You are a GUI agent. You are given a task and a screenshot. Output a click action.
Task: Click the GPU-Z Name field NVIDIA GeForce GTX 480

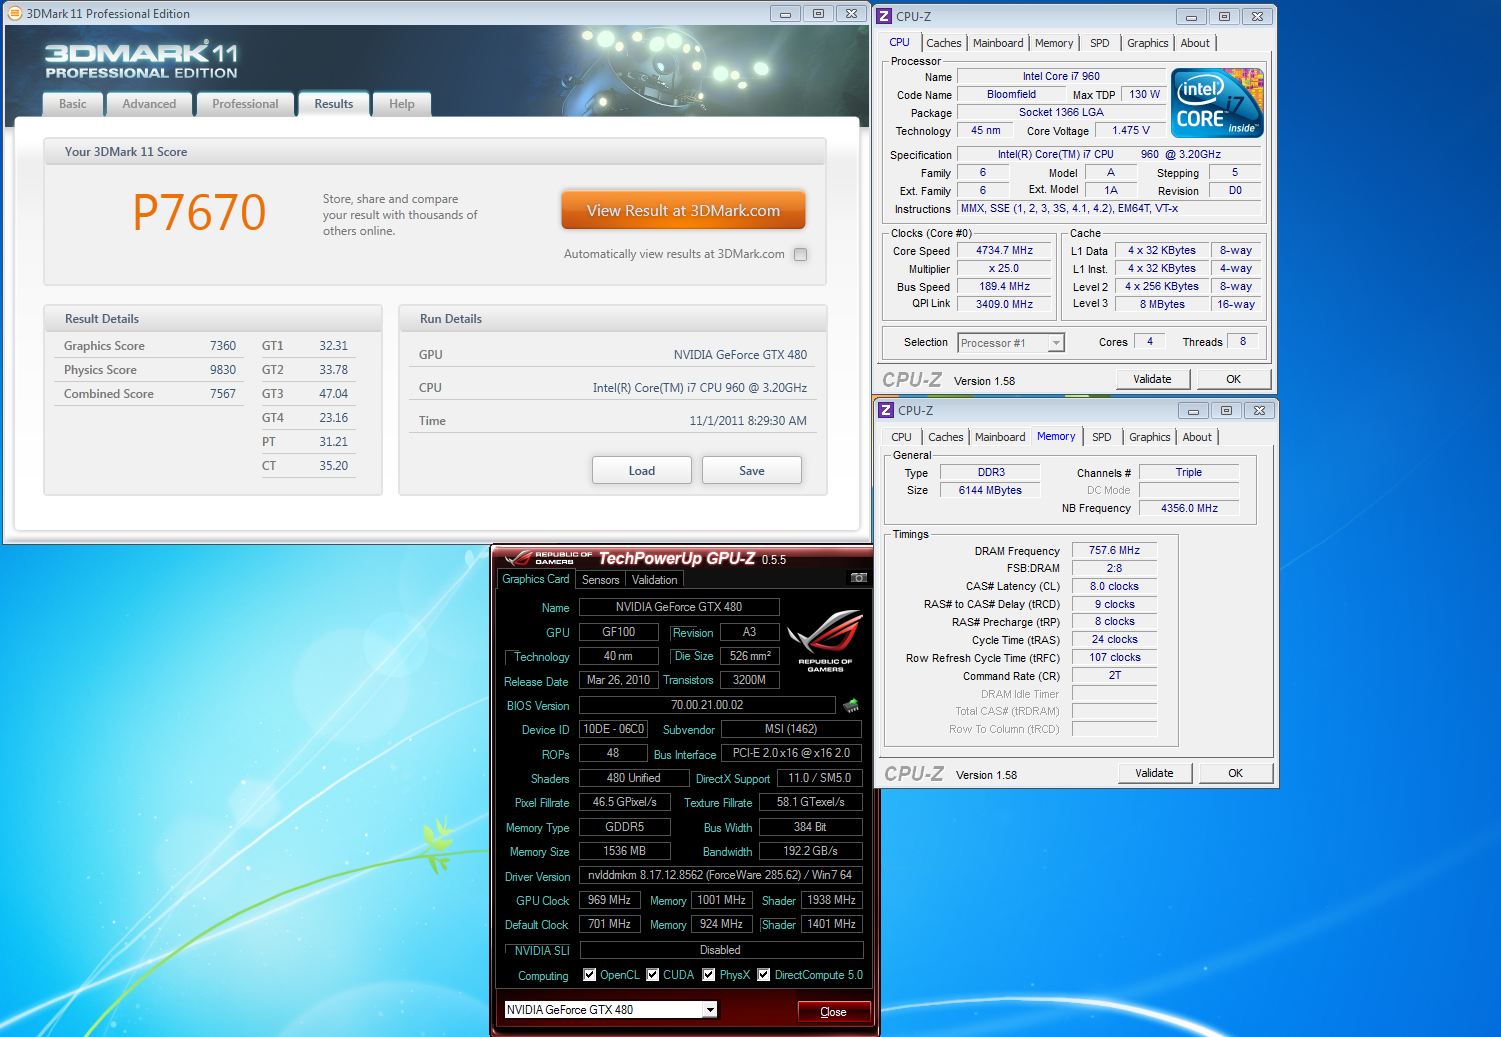pyautogui.click(x=679, y=607)
